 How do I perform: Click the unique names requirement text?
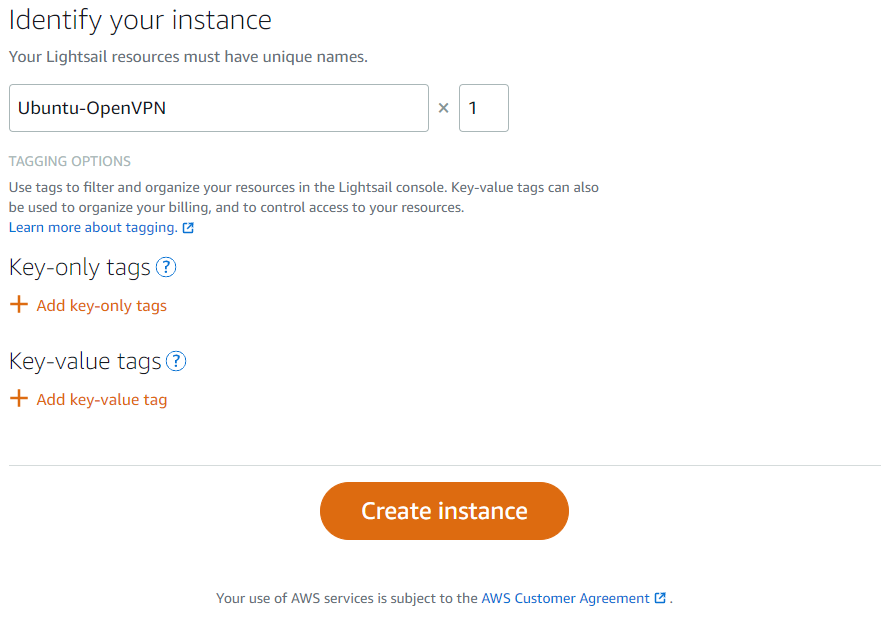188,57
